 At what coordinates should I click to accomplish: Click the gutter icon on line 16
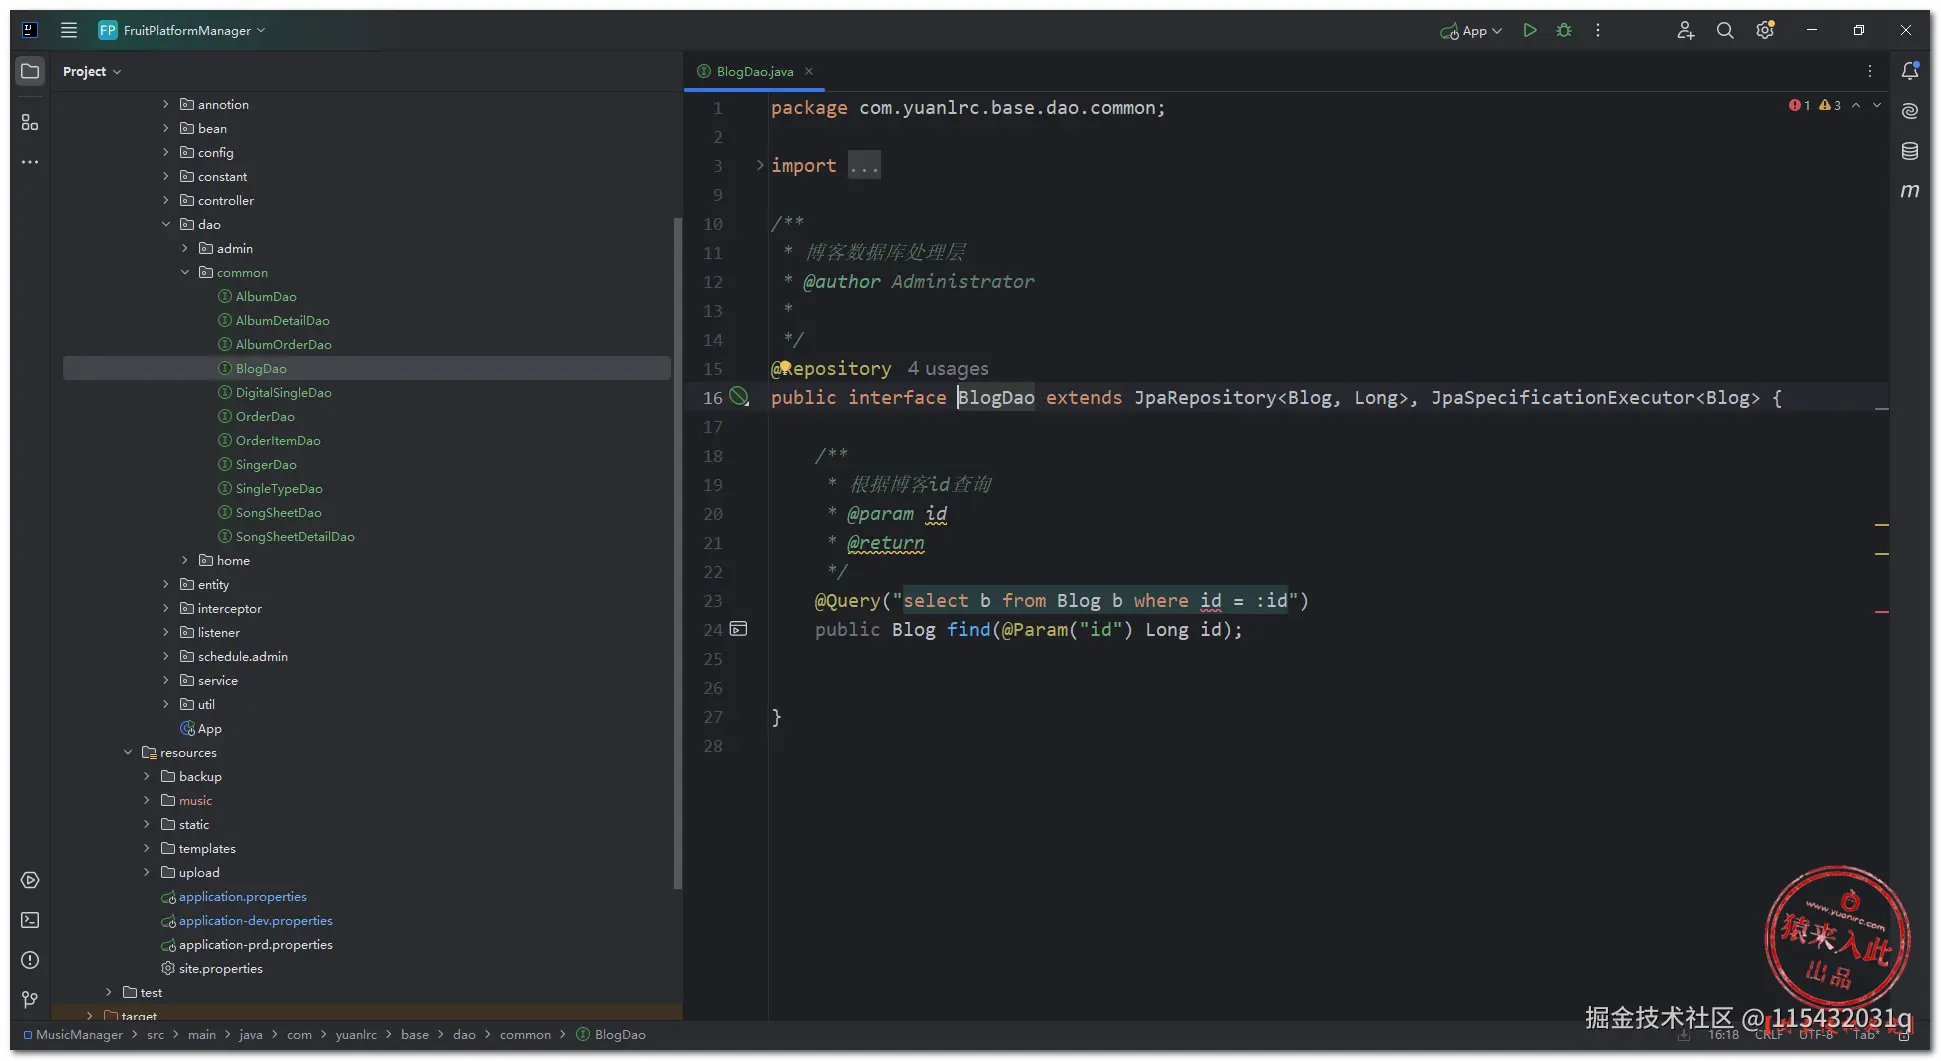pos(739,397)
